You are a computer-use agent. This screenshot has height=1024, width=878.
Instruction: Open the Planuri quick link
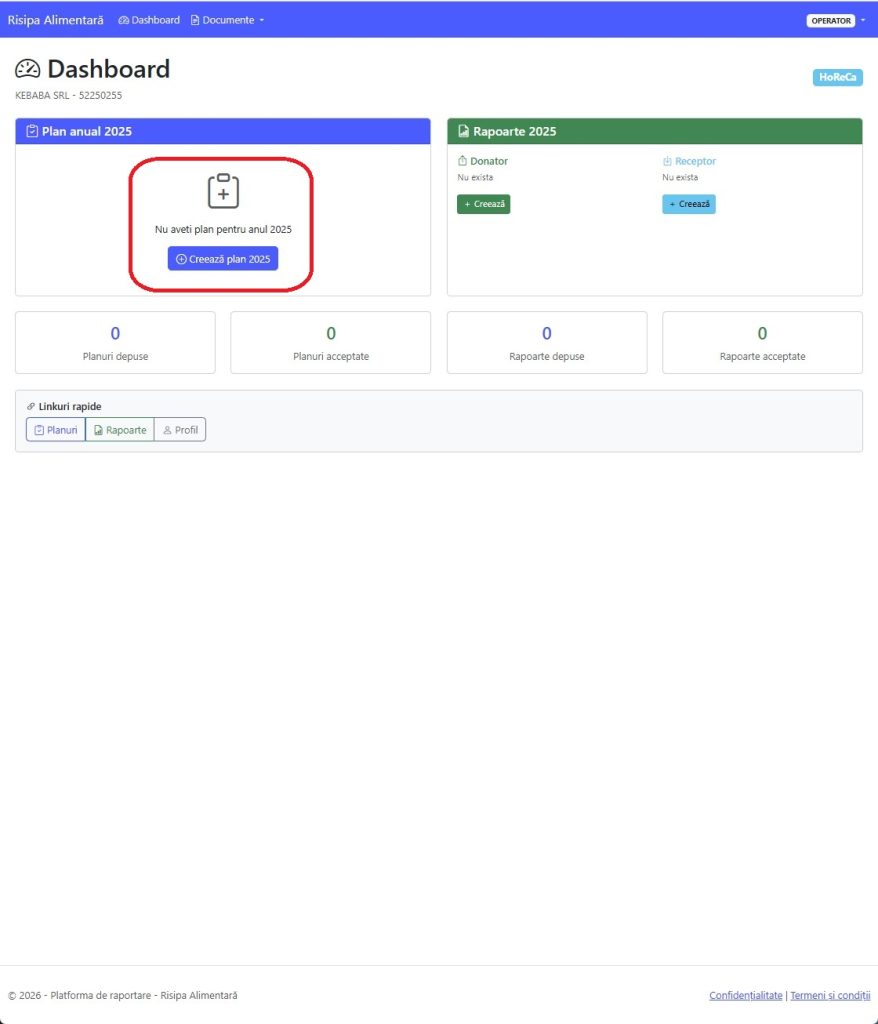56,430
